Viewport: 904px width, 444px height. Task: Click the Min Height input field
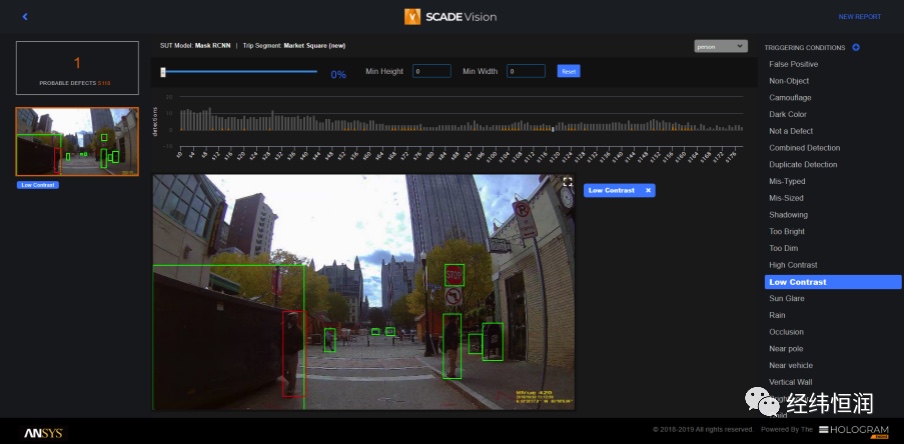432,71
